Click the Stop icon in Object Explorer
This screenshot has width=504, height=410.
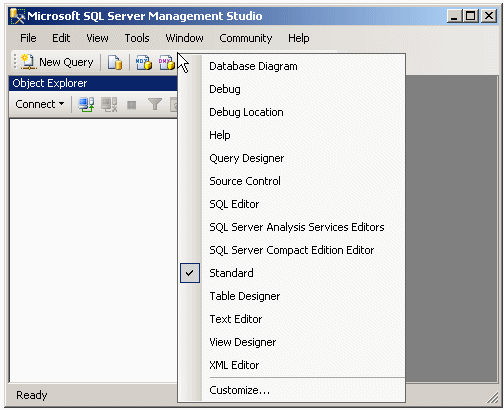132,105
